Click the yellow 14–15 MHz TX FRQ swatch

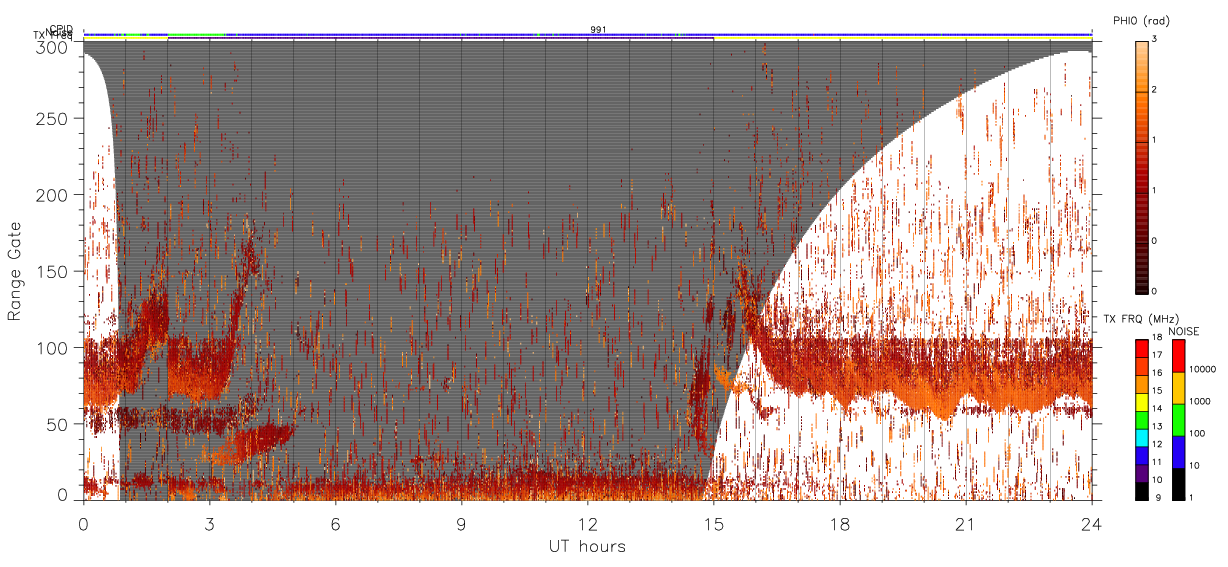point(1142,401)
